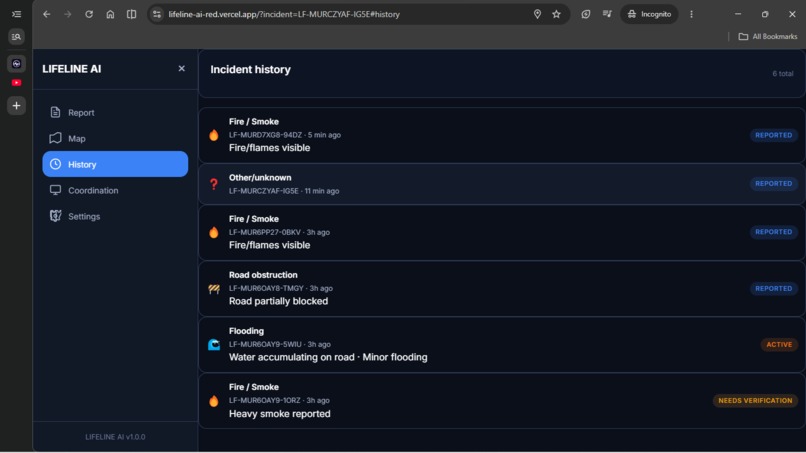Click the flooding wave icon
This screenshot has height=453, width=806.
click(214, 345)
